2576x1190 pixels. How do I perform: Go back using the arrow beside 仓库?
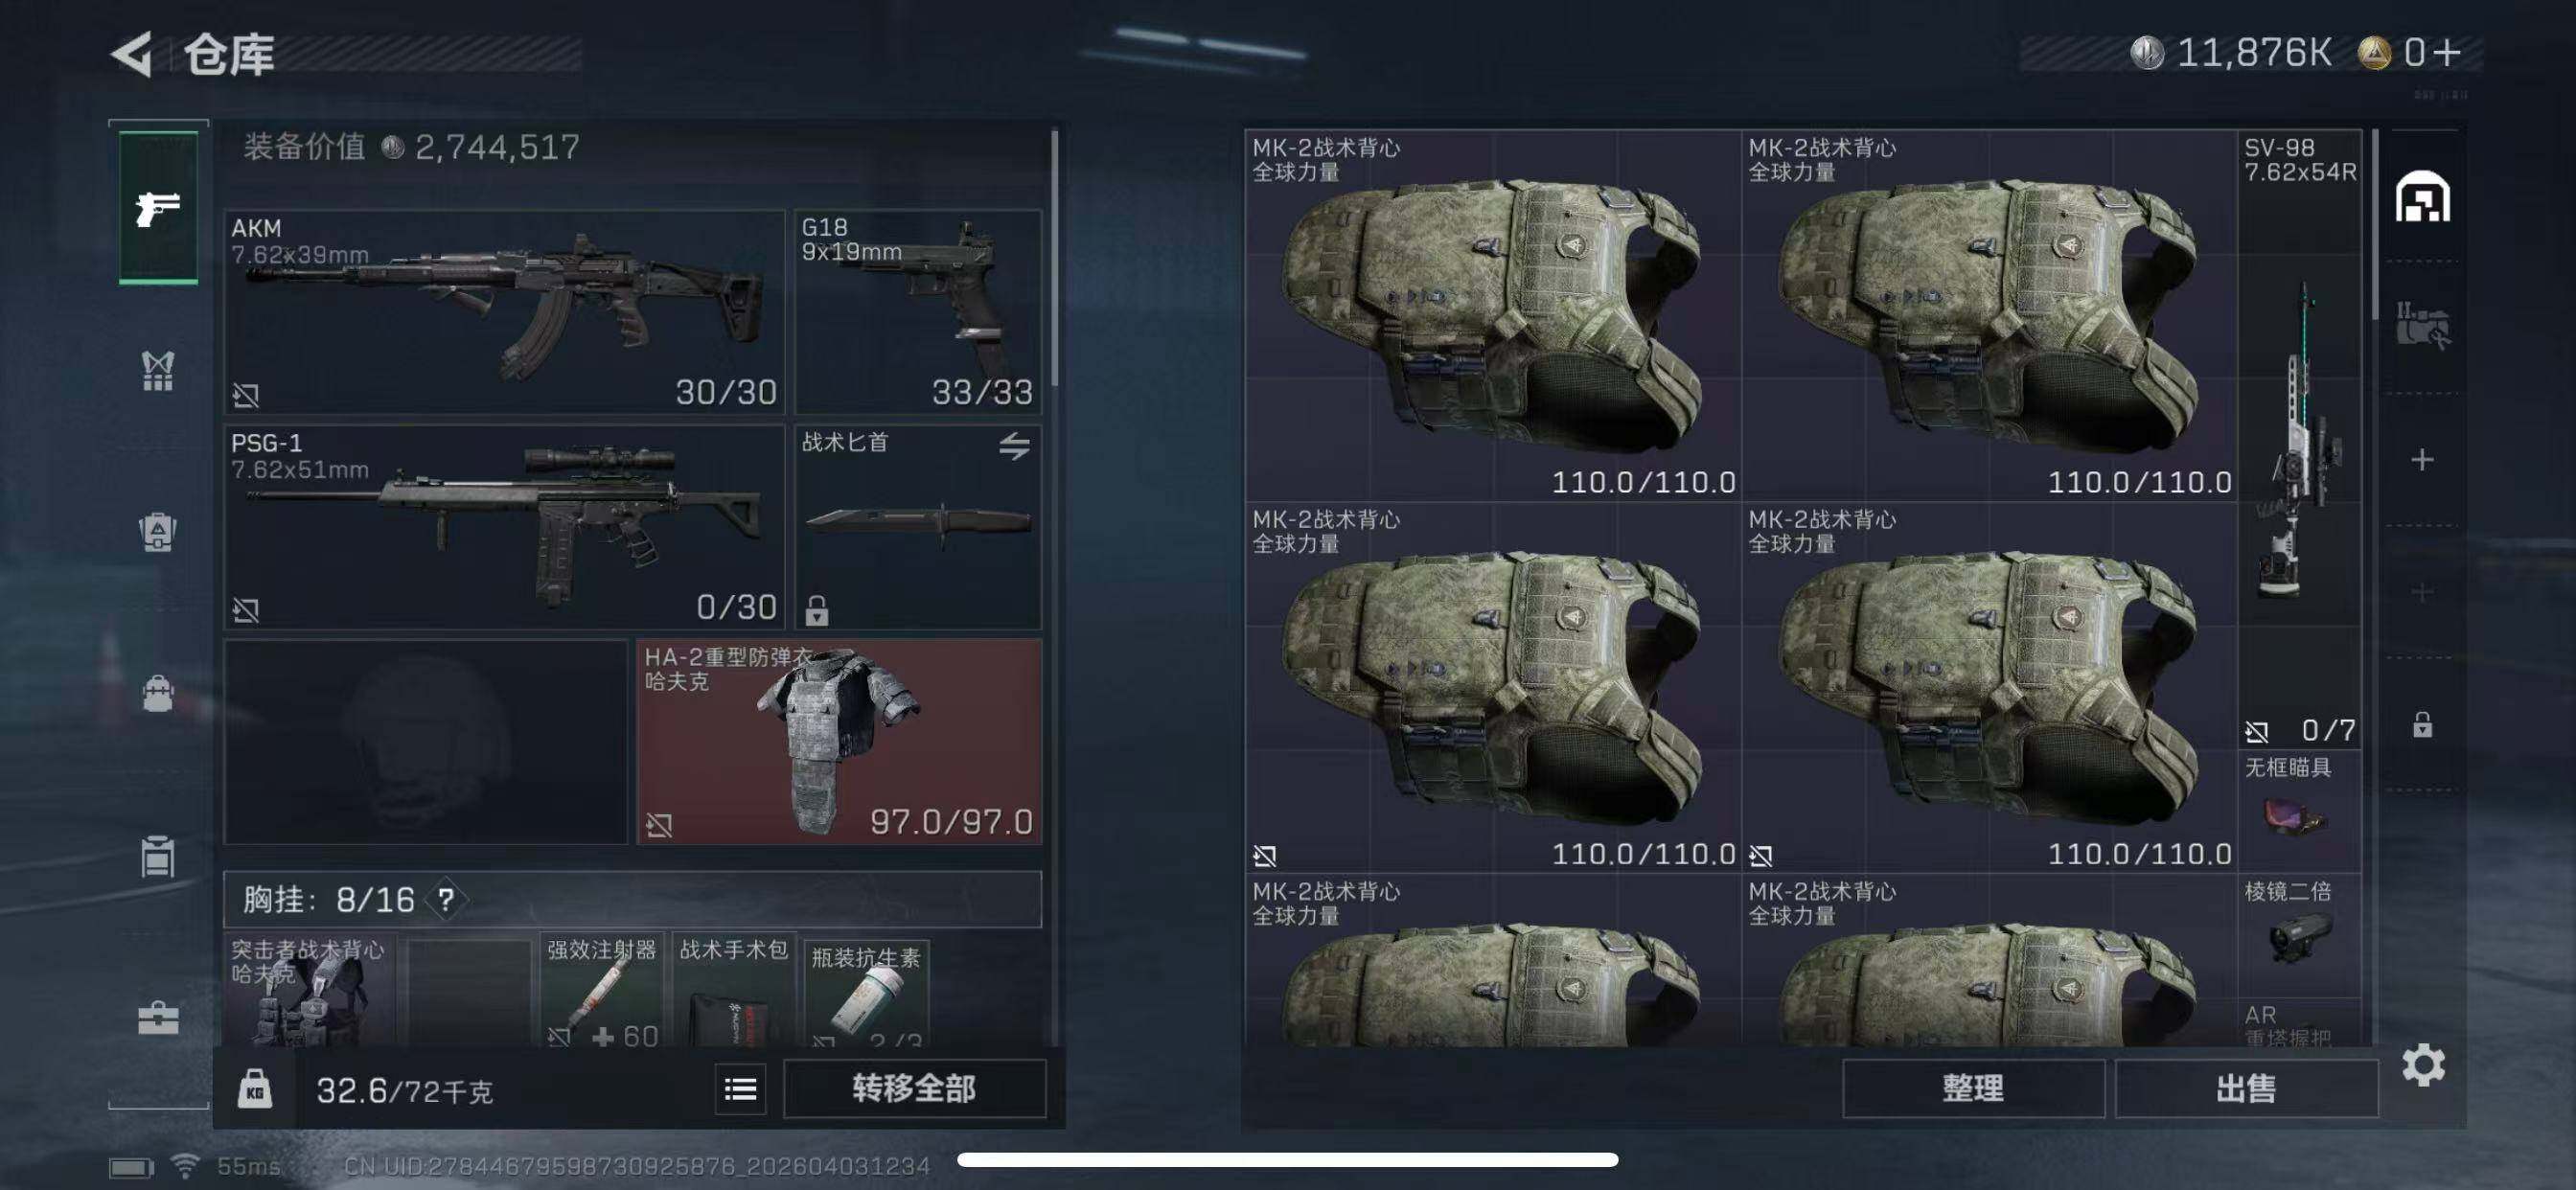pos(132,53)
